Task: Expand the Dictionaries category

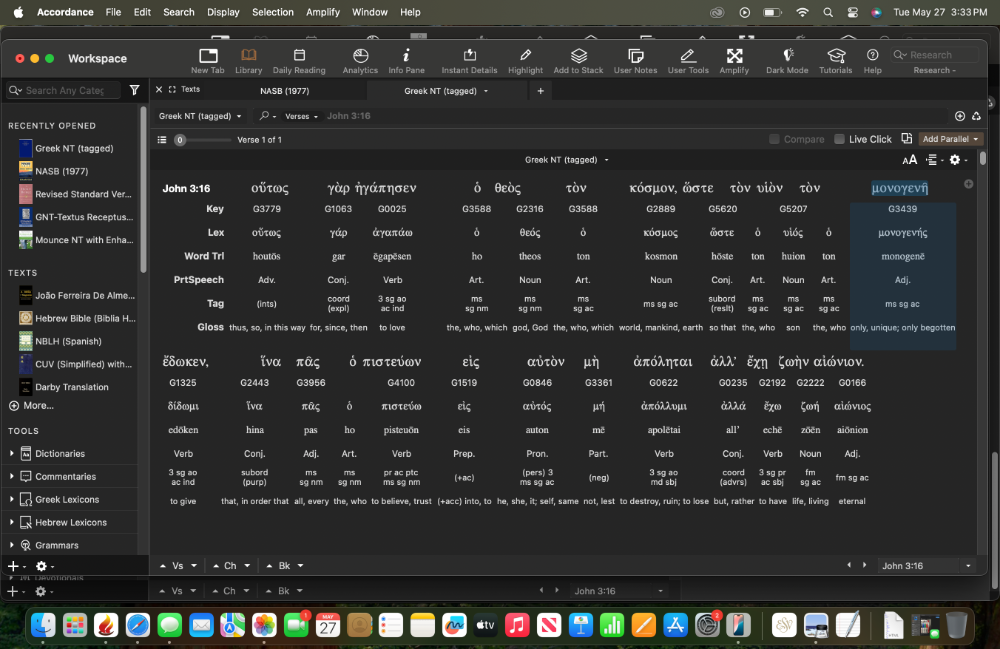Action: (x=11, y=453)
